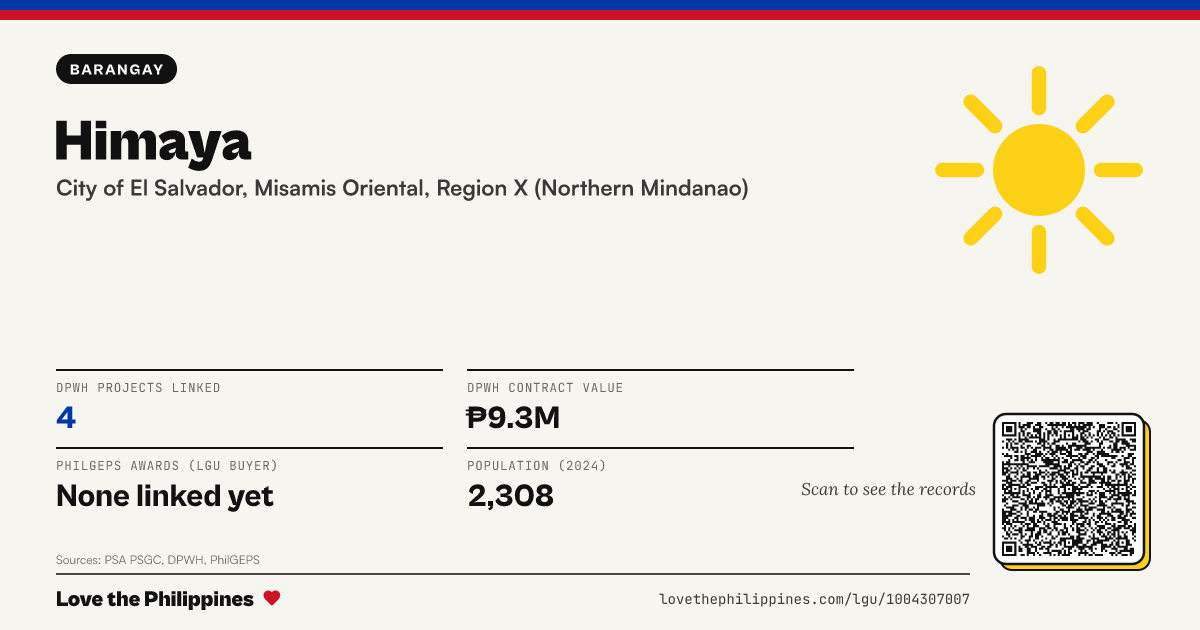Click the ₱9.3M contract value
Screen dimensions: 1200x630
pyautogui.click(x=513, y=417)
